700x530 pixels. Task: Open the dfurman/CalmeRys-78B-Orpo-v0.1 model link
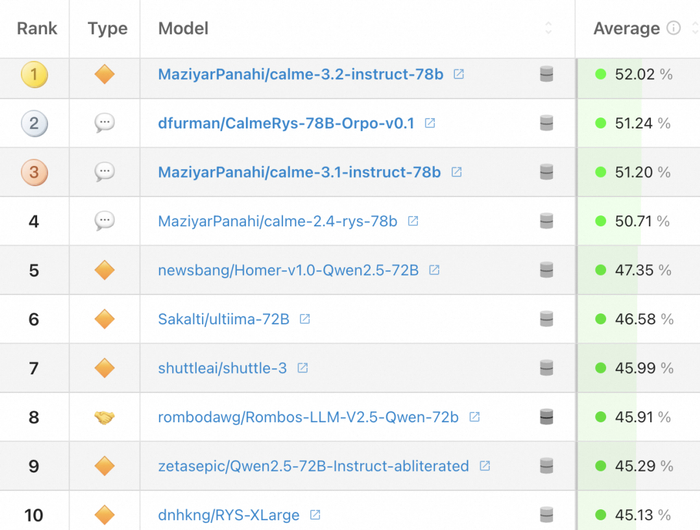tap(286, 123)
